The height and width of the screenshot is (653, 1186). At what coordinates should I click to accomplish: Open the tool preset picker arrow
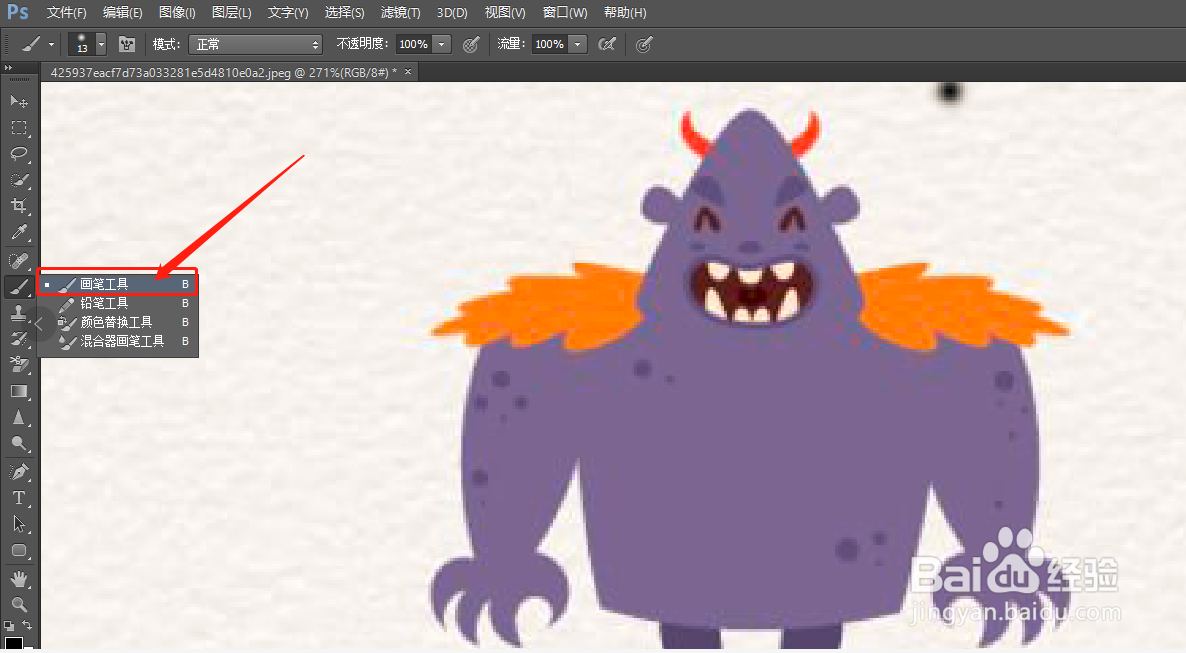[51, 45]
